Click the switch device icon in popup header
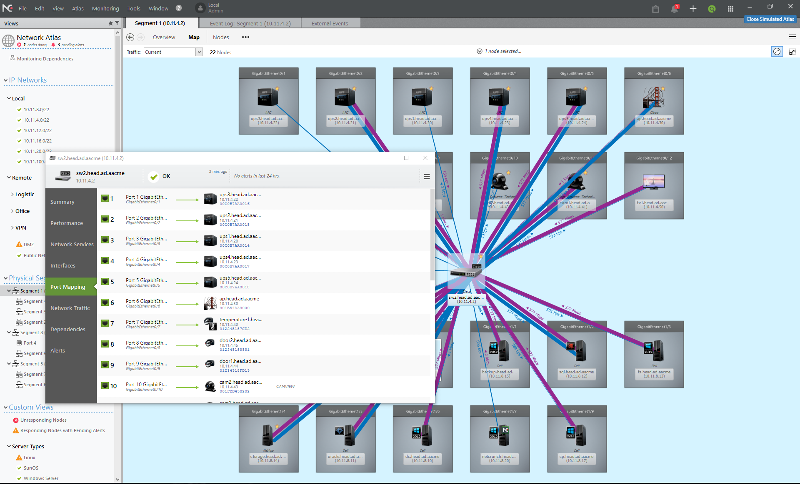This screenshot has height=484, width=800. (63, 176)
